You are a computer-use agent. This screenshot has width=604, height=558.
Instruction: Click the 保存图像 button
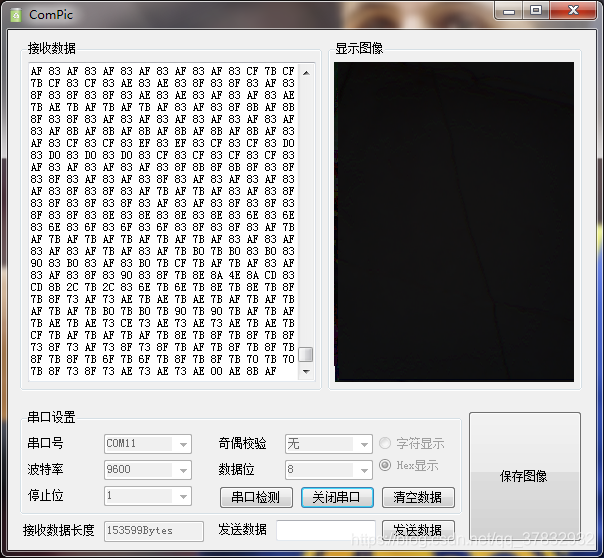(525, 476)
